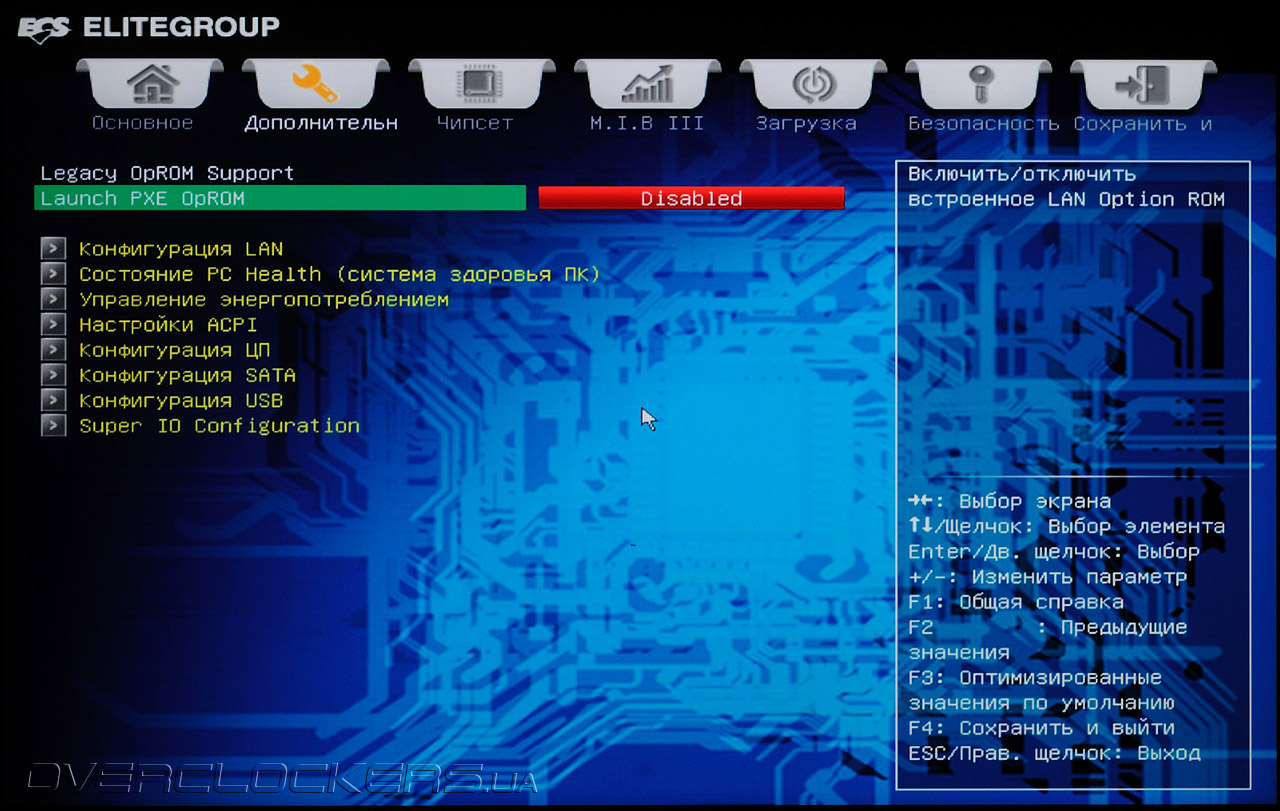Click the ECS Elitegroup logo
This screenshot has height=811, width=1280.
[x=150, y=28]
